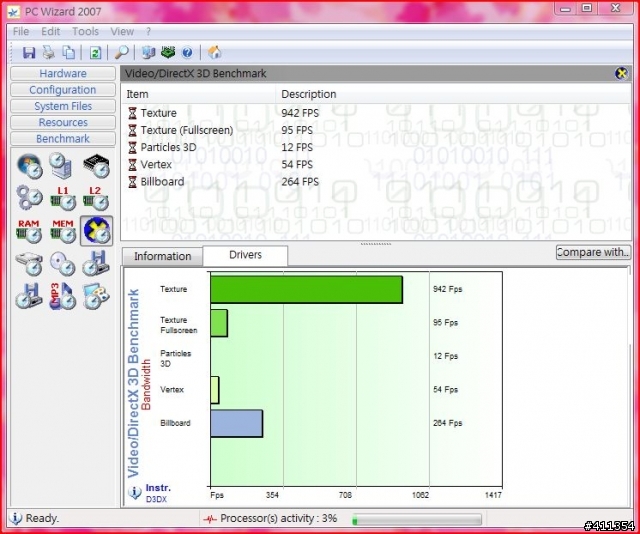The image size is (640, 534).
Task: Open the Global Performance benchmark (Windows logo) icon
Action: point(30,166)
